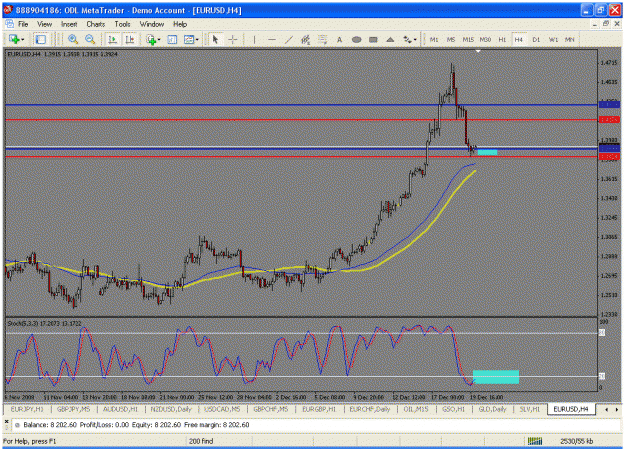Select the triangle drawing tool
This screenshot has height=449, width=625.
[390, 39]
